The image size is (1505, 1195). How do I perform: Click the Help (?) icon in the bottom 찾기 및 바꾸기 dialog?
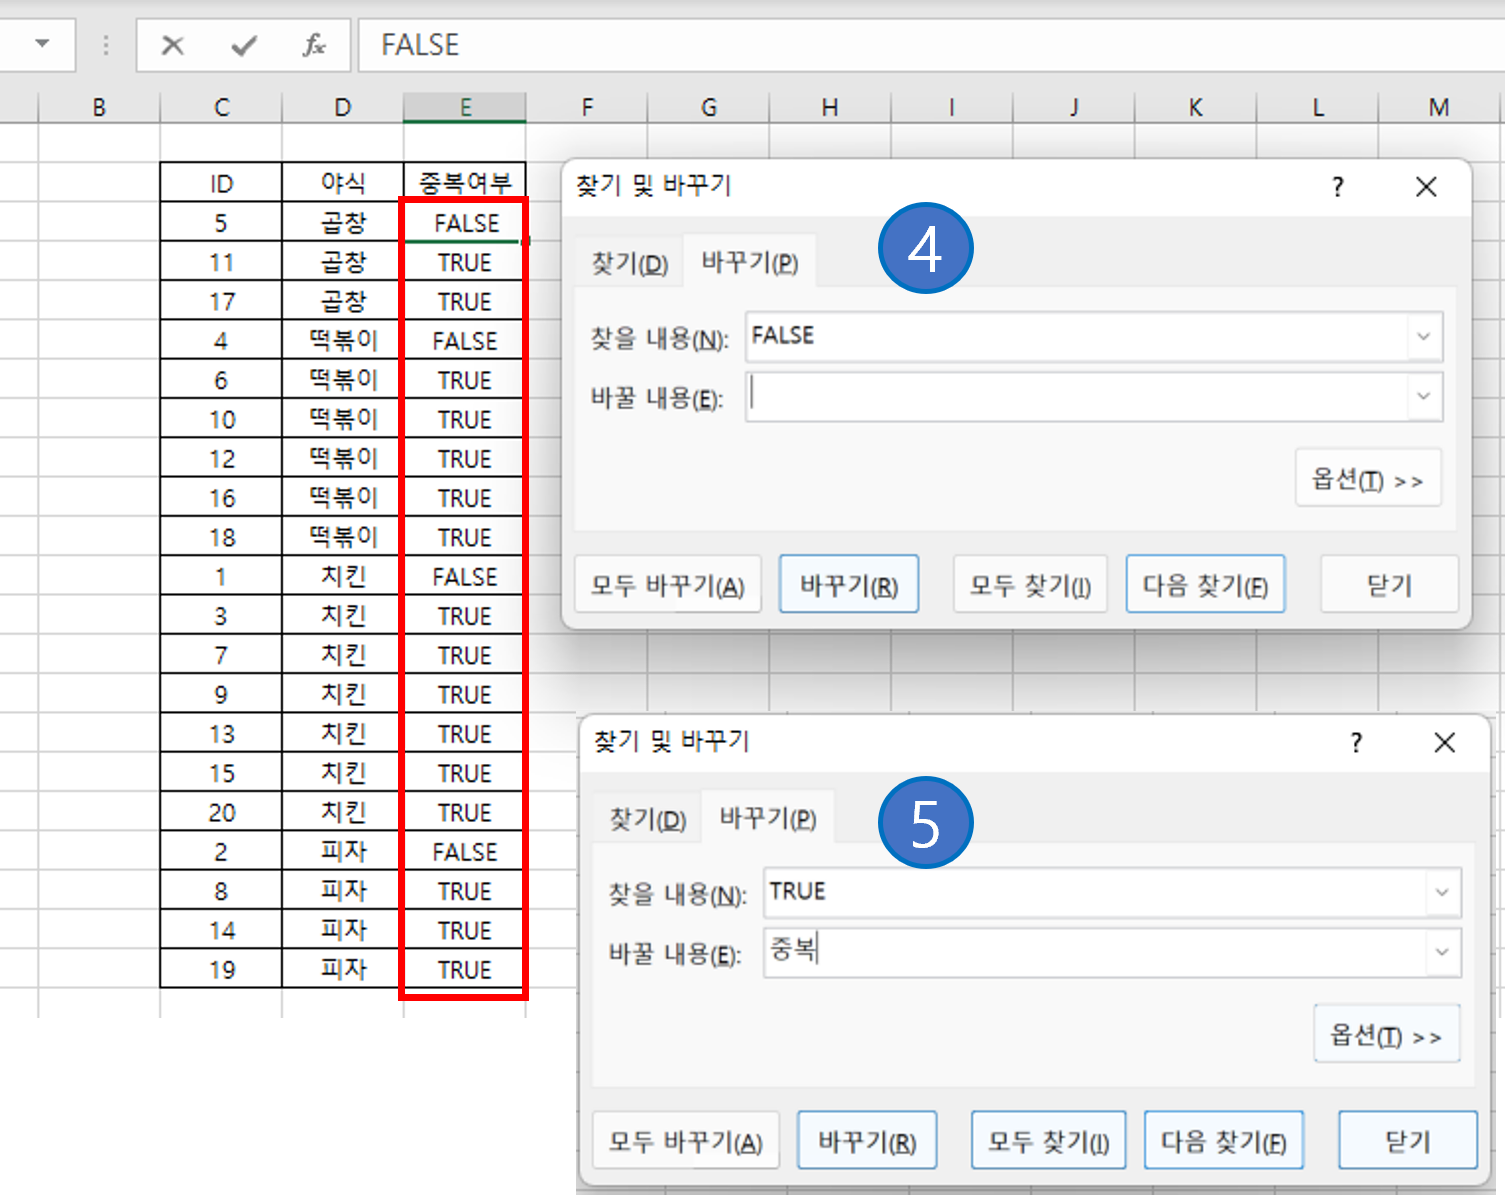point(1355,742)
